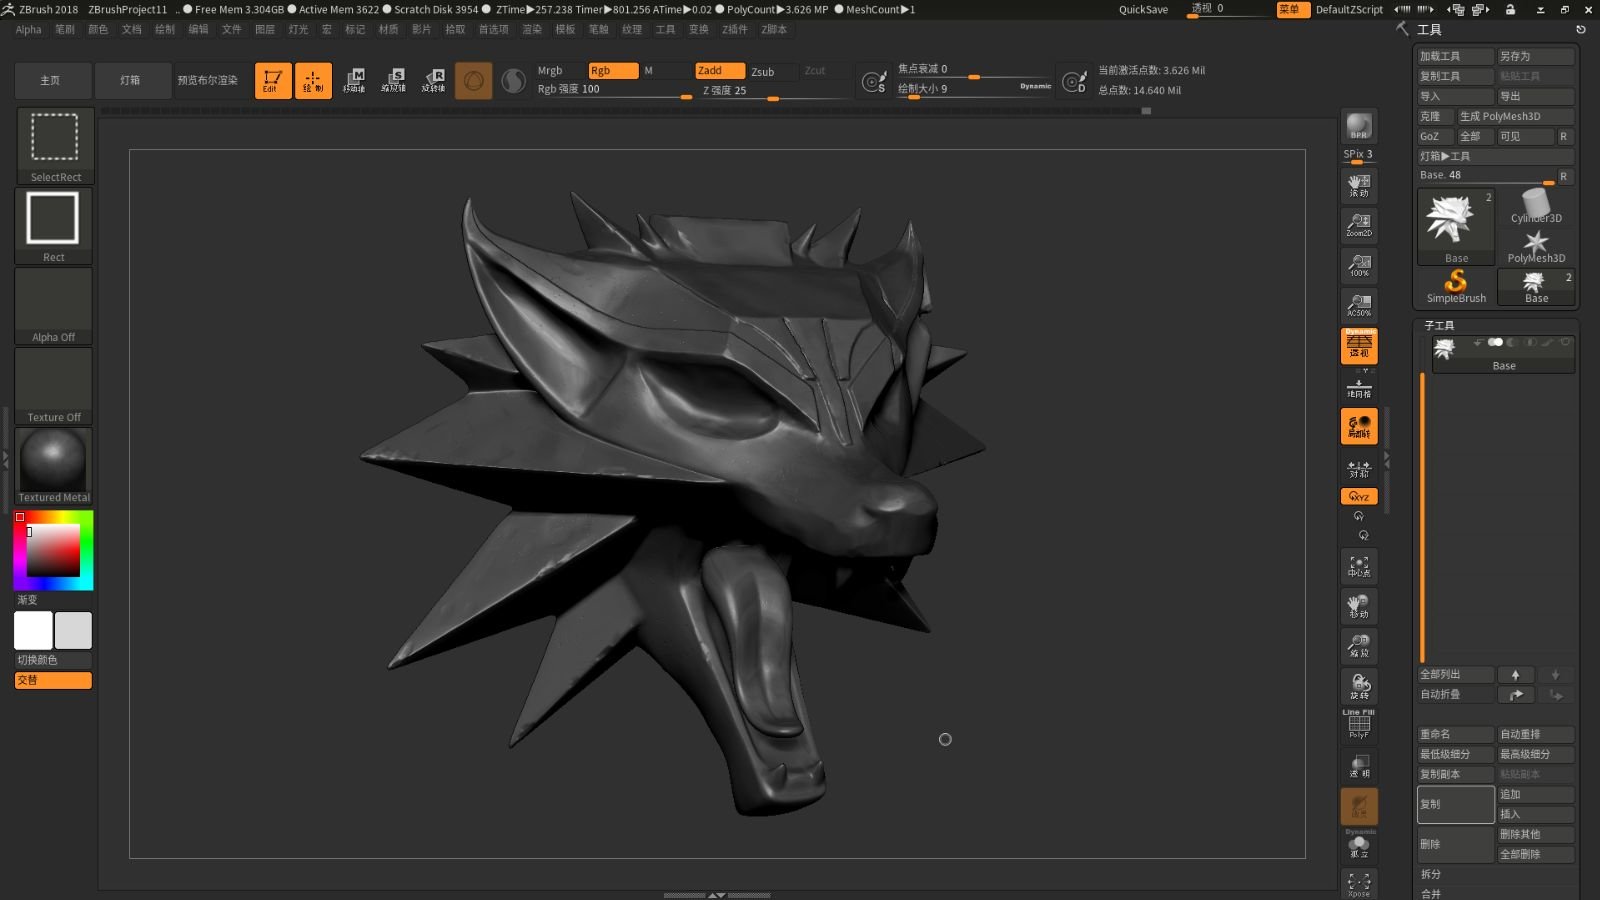Screen dimensions: 1600x900
Task: Toggle the Rgb mode button
Action: coord(613,71)
